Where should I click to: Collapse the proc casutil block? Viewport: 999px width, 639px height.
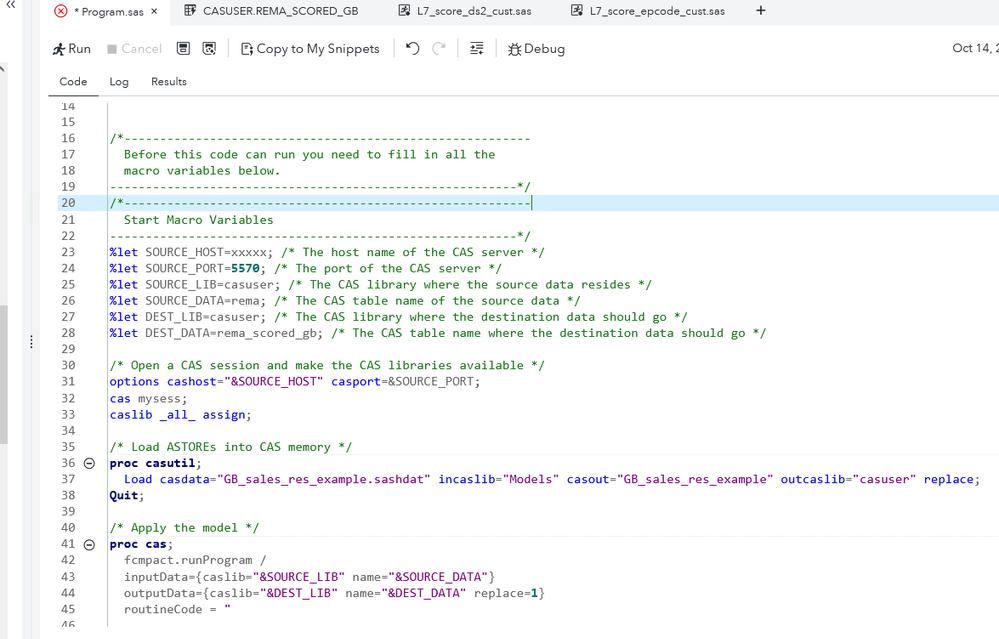pos(90,463)
